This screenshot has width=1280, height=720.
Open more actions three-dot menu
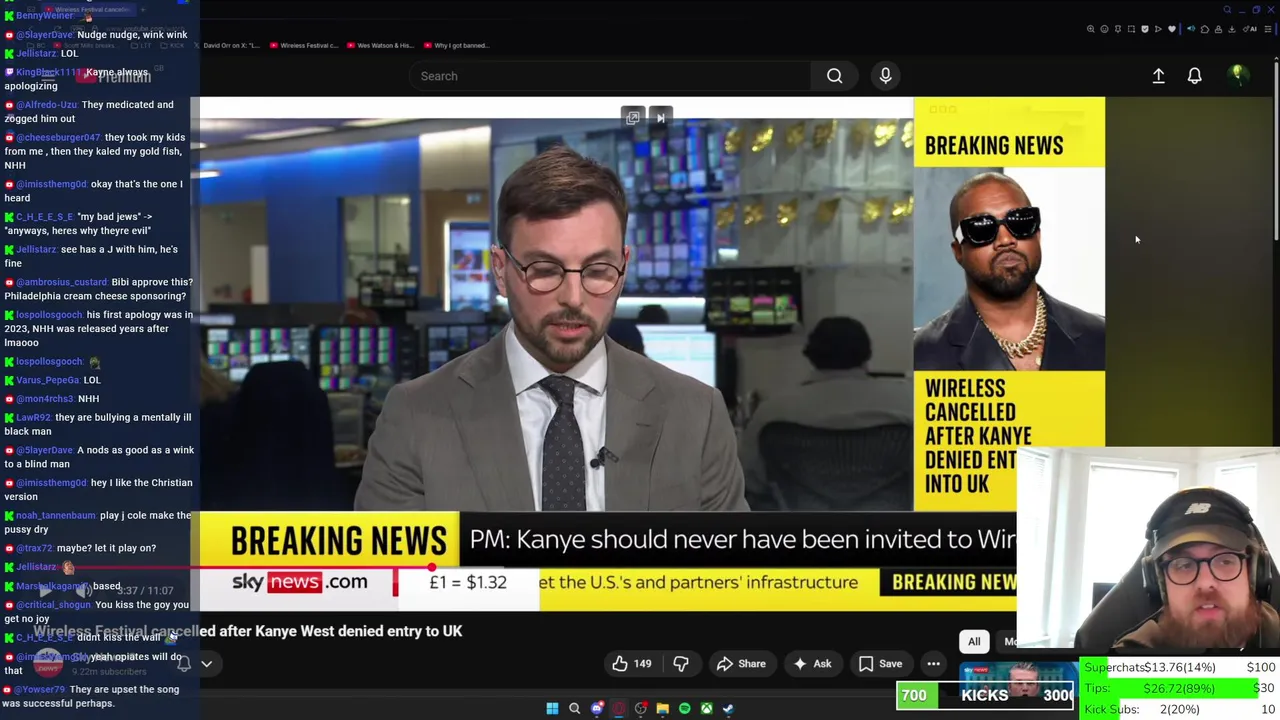[933, 664]
